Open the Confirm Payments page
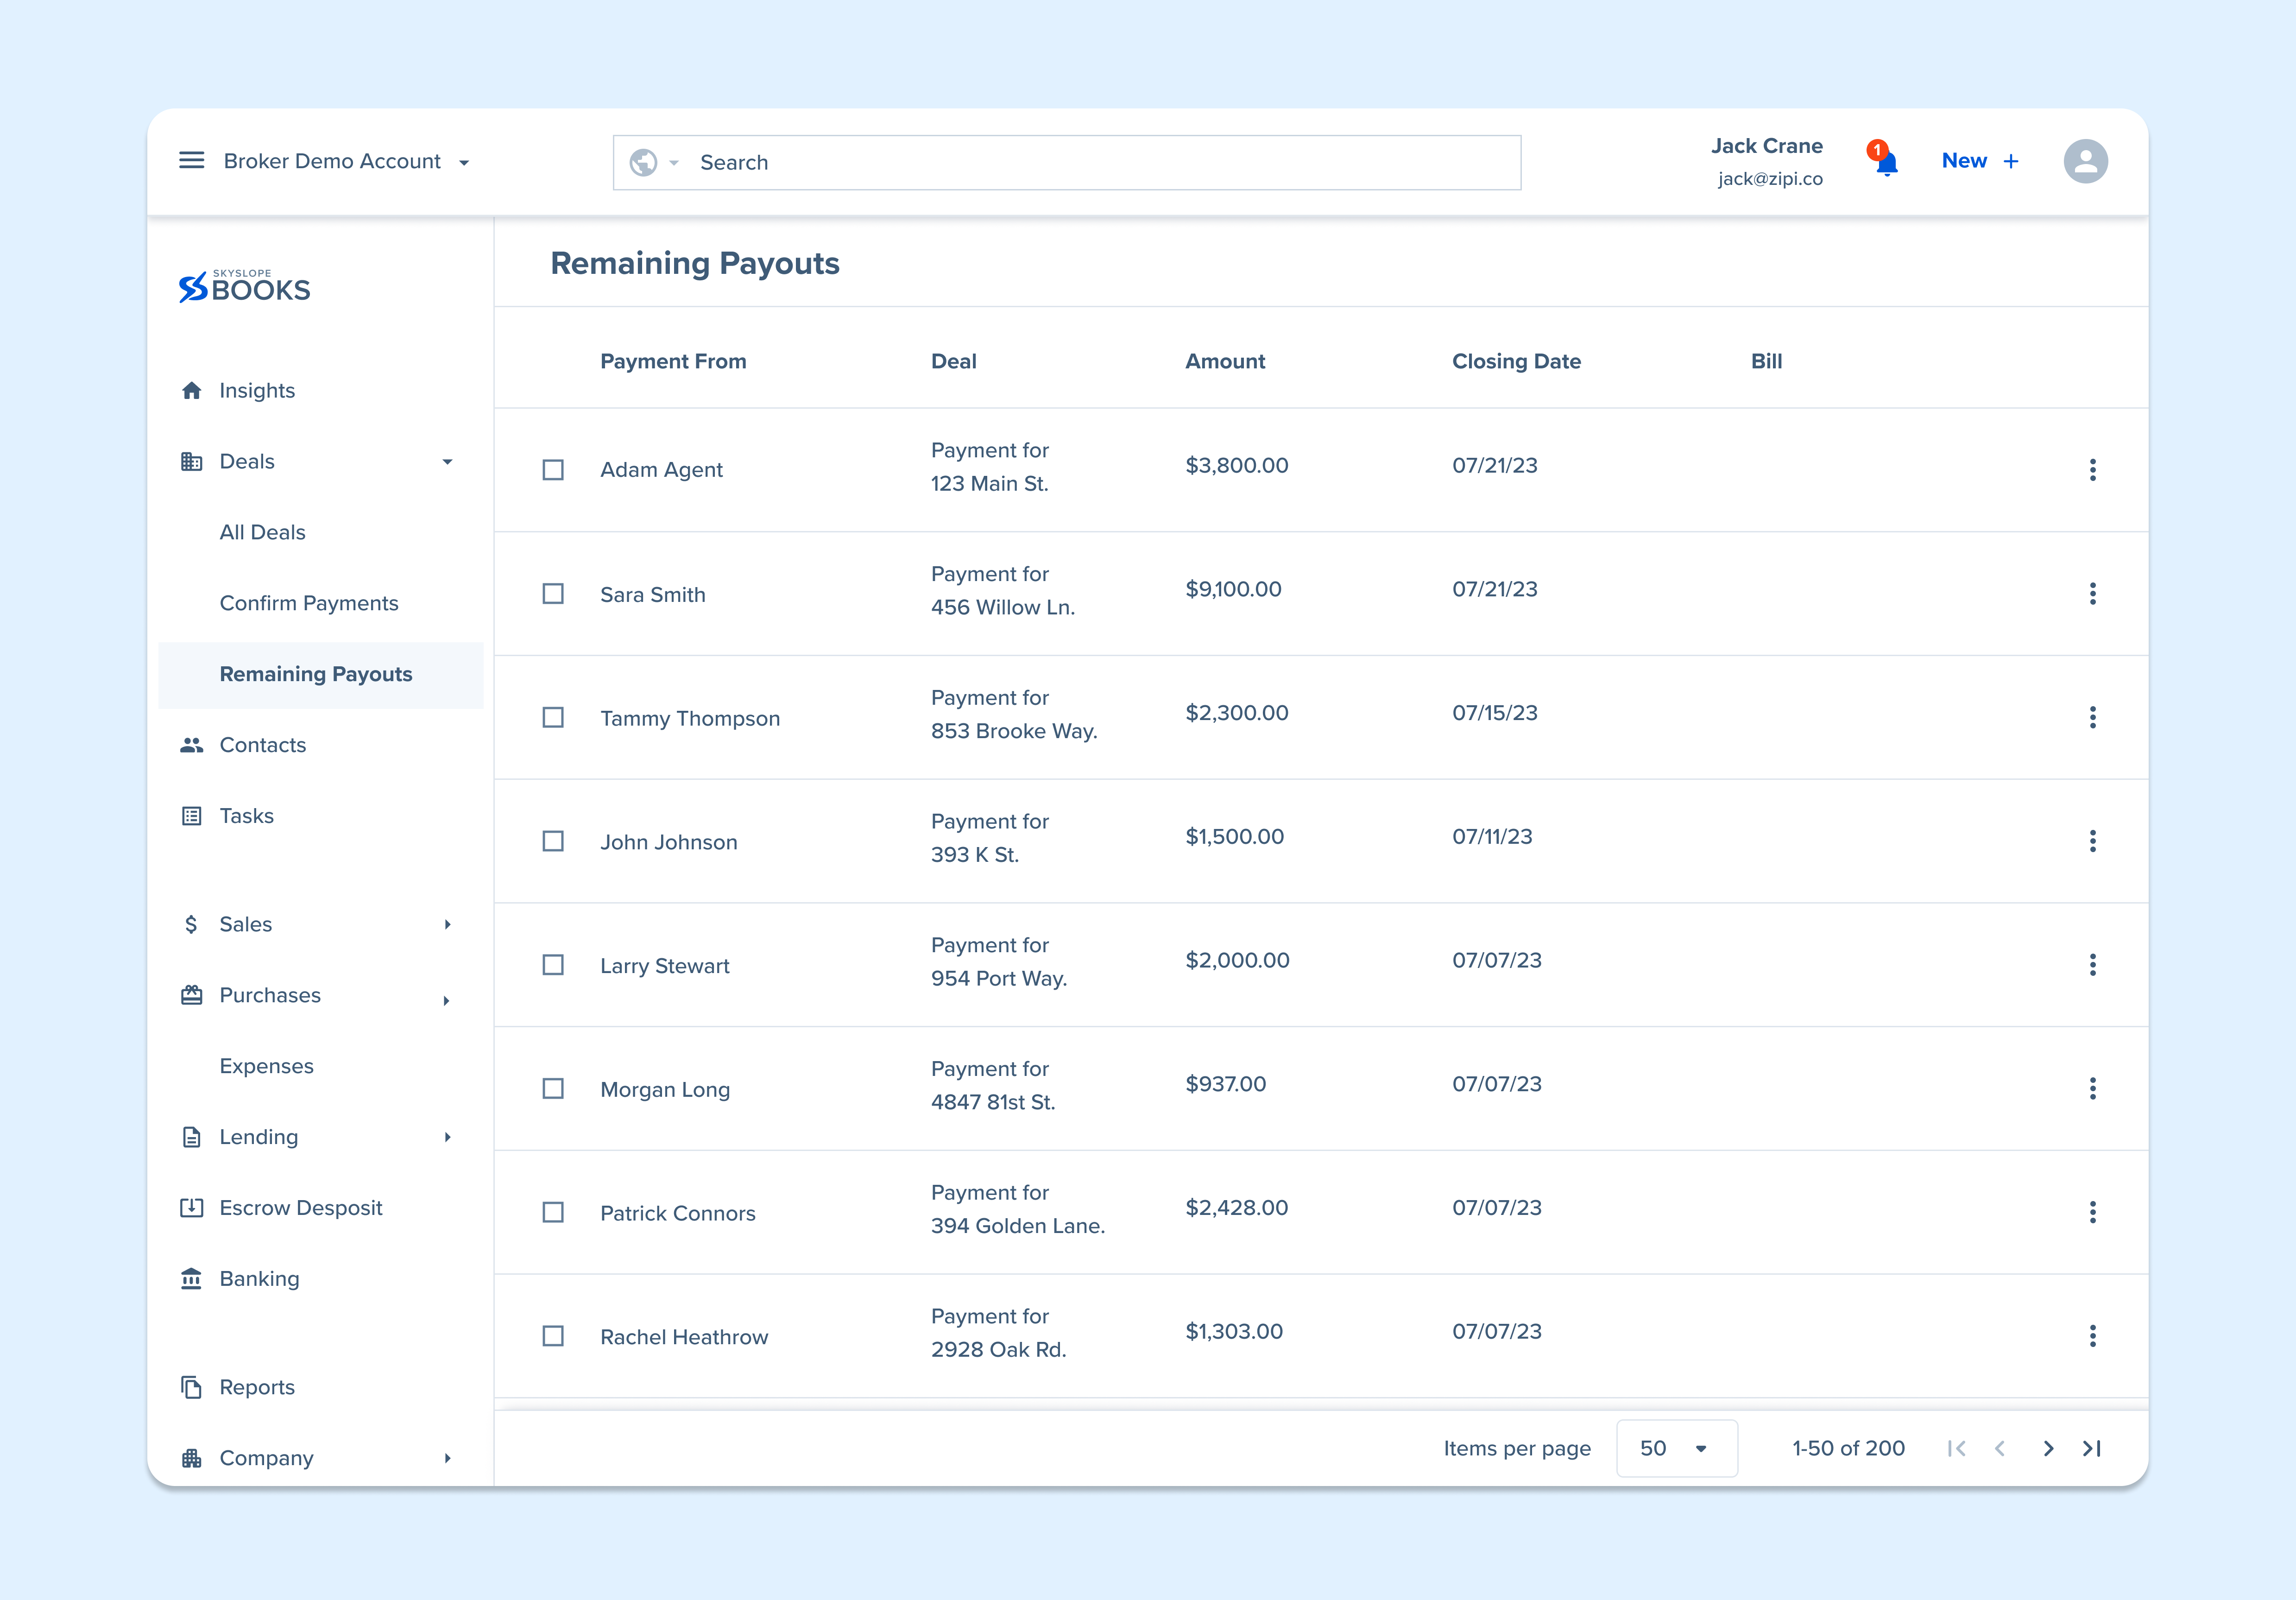This screenshot has width=2296, height=1600. click(309, 603)
